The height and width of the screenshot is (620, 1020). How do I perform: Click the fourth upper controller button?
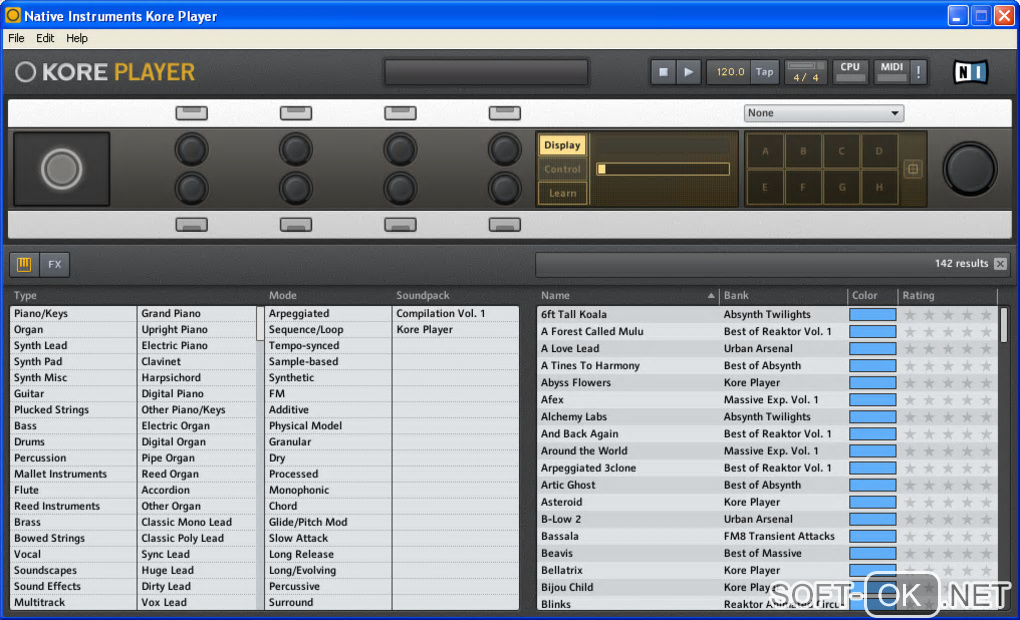point(505,113)
